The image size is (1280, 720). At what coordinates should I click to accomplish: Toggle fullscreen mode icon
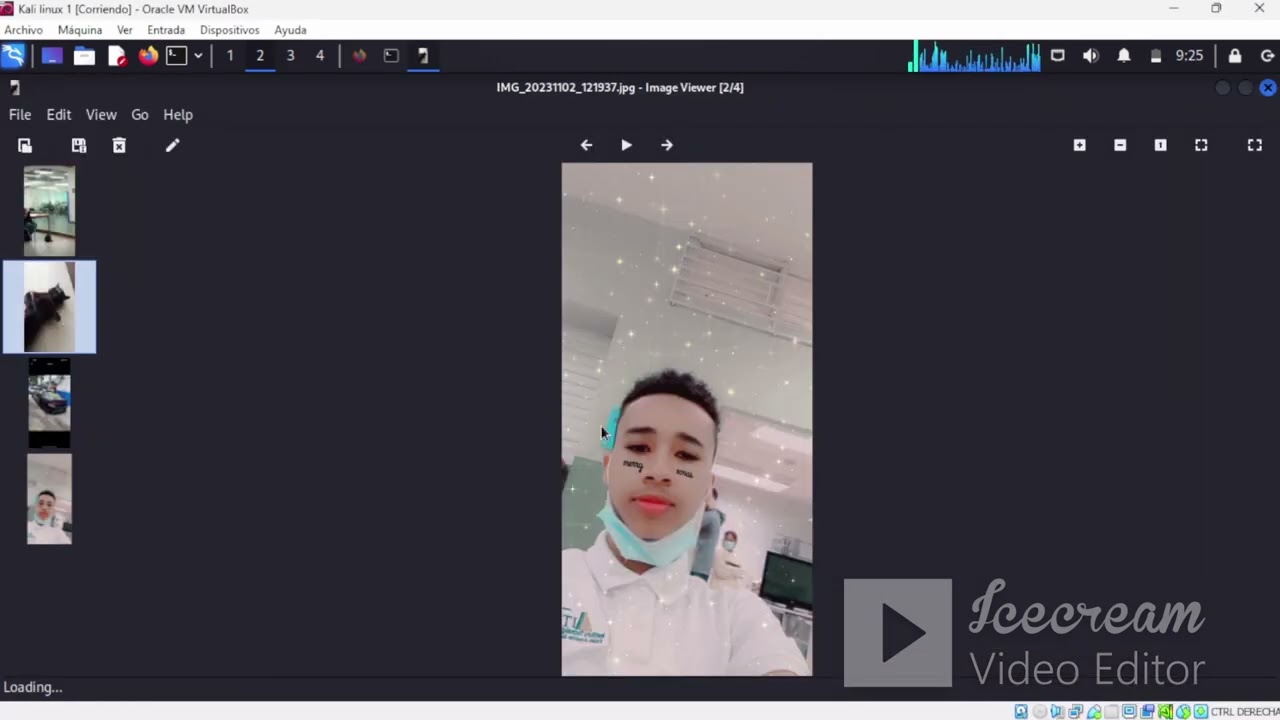coord(1255,145)
